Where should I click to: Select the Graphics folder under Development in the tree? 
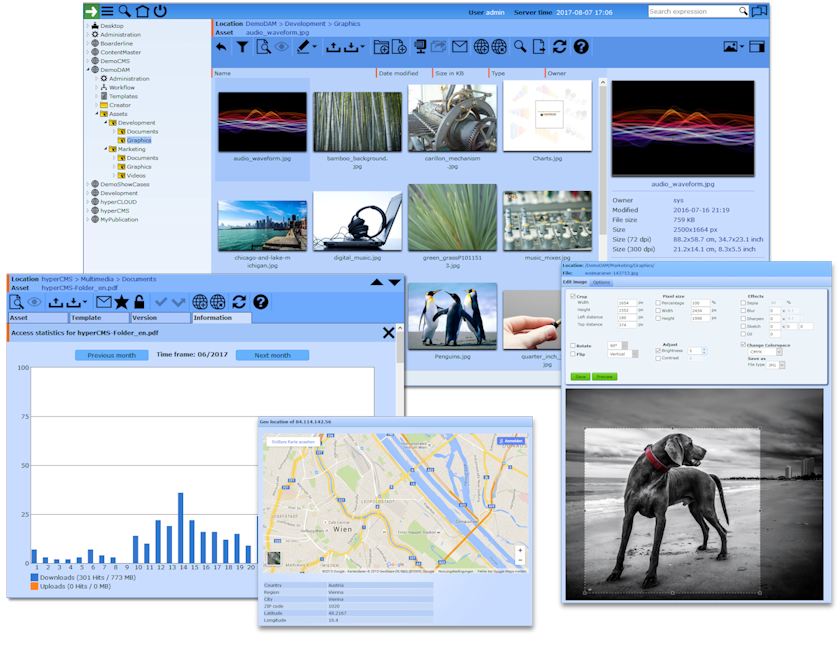[x=139, y=140]
